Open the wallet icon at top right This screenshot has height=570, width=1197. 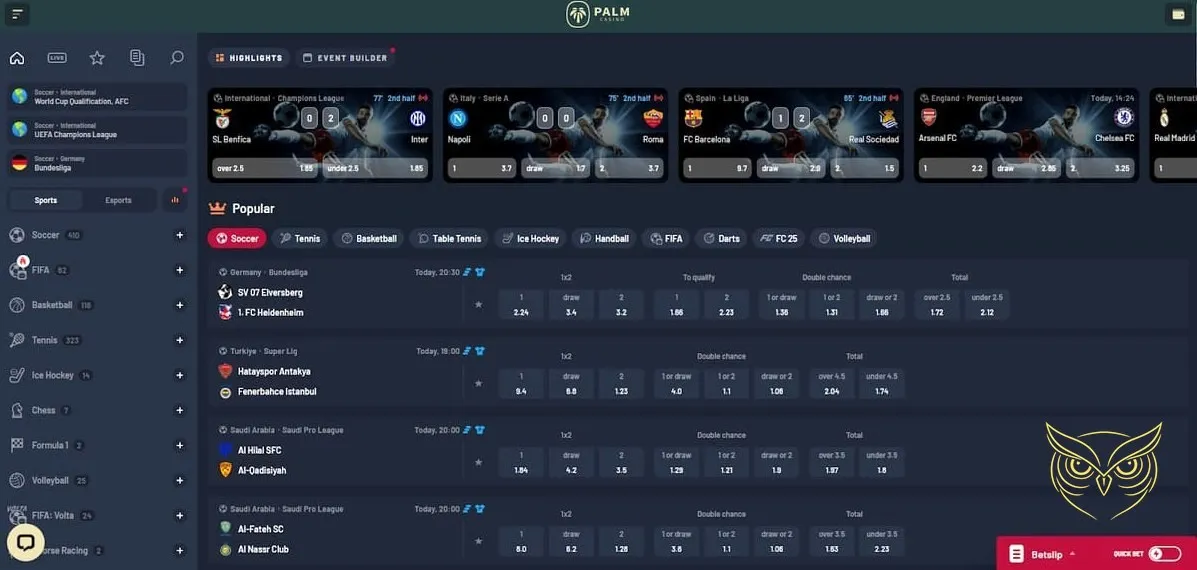pyautogui.click(x=1177, y=14)
